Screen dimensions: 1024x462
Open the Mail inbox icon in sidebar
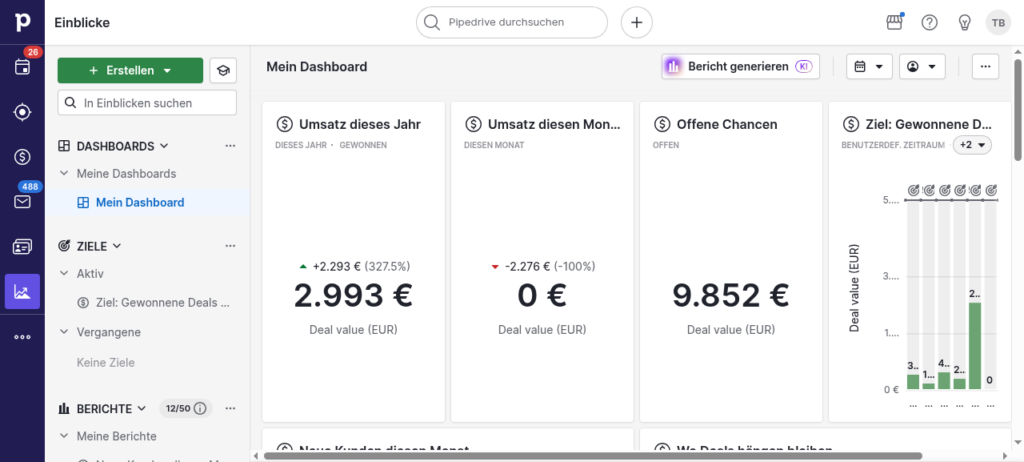[22, 202]
